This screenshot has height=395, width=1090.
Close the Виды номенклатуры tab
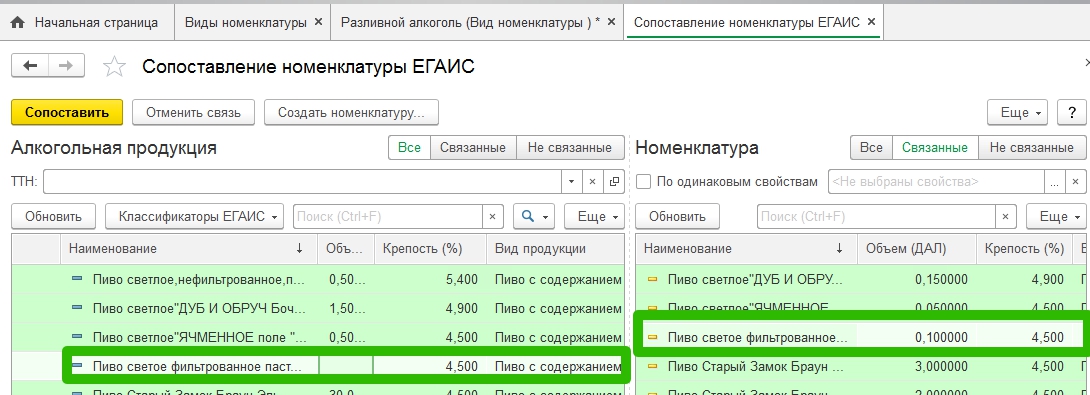coord(318,22)
